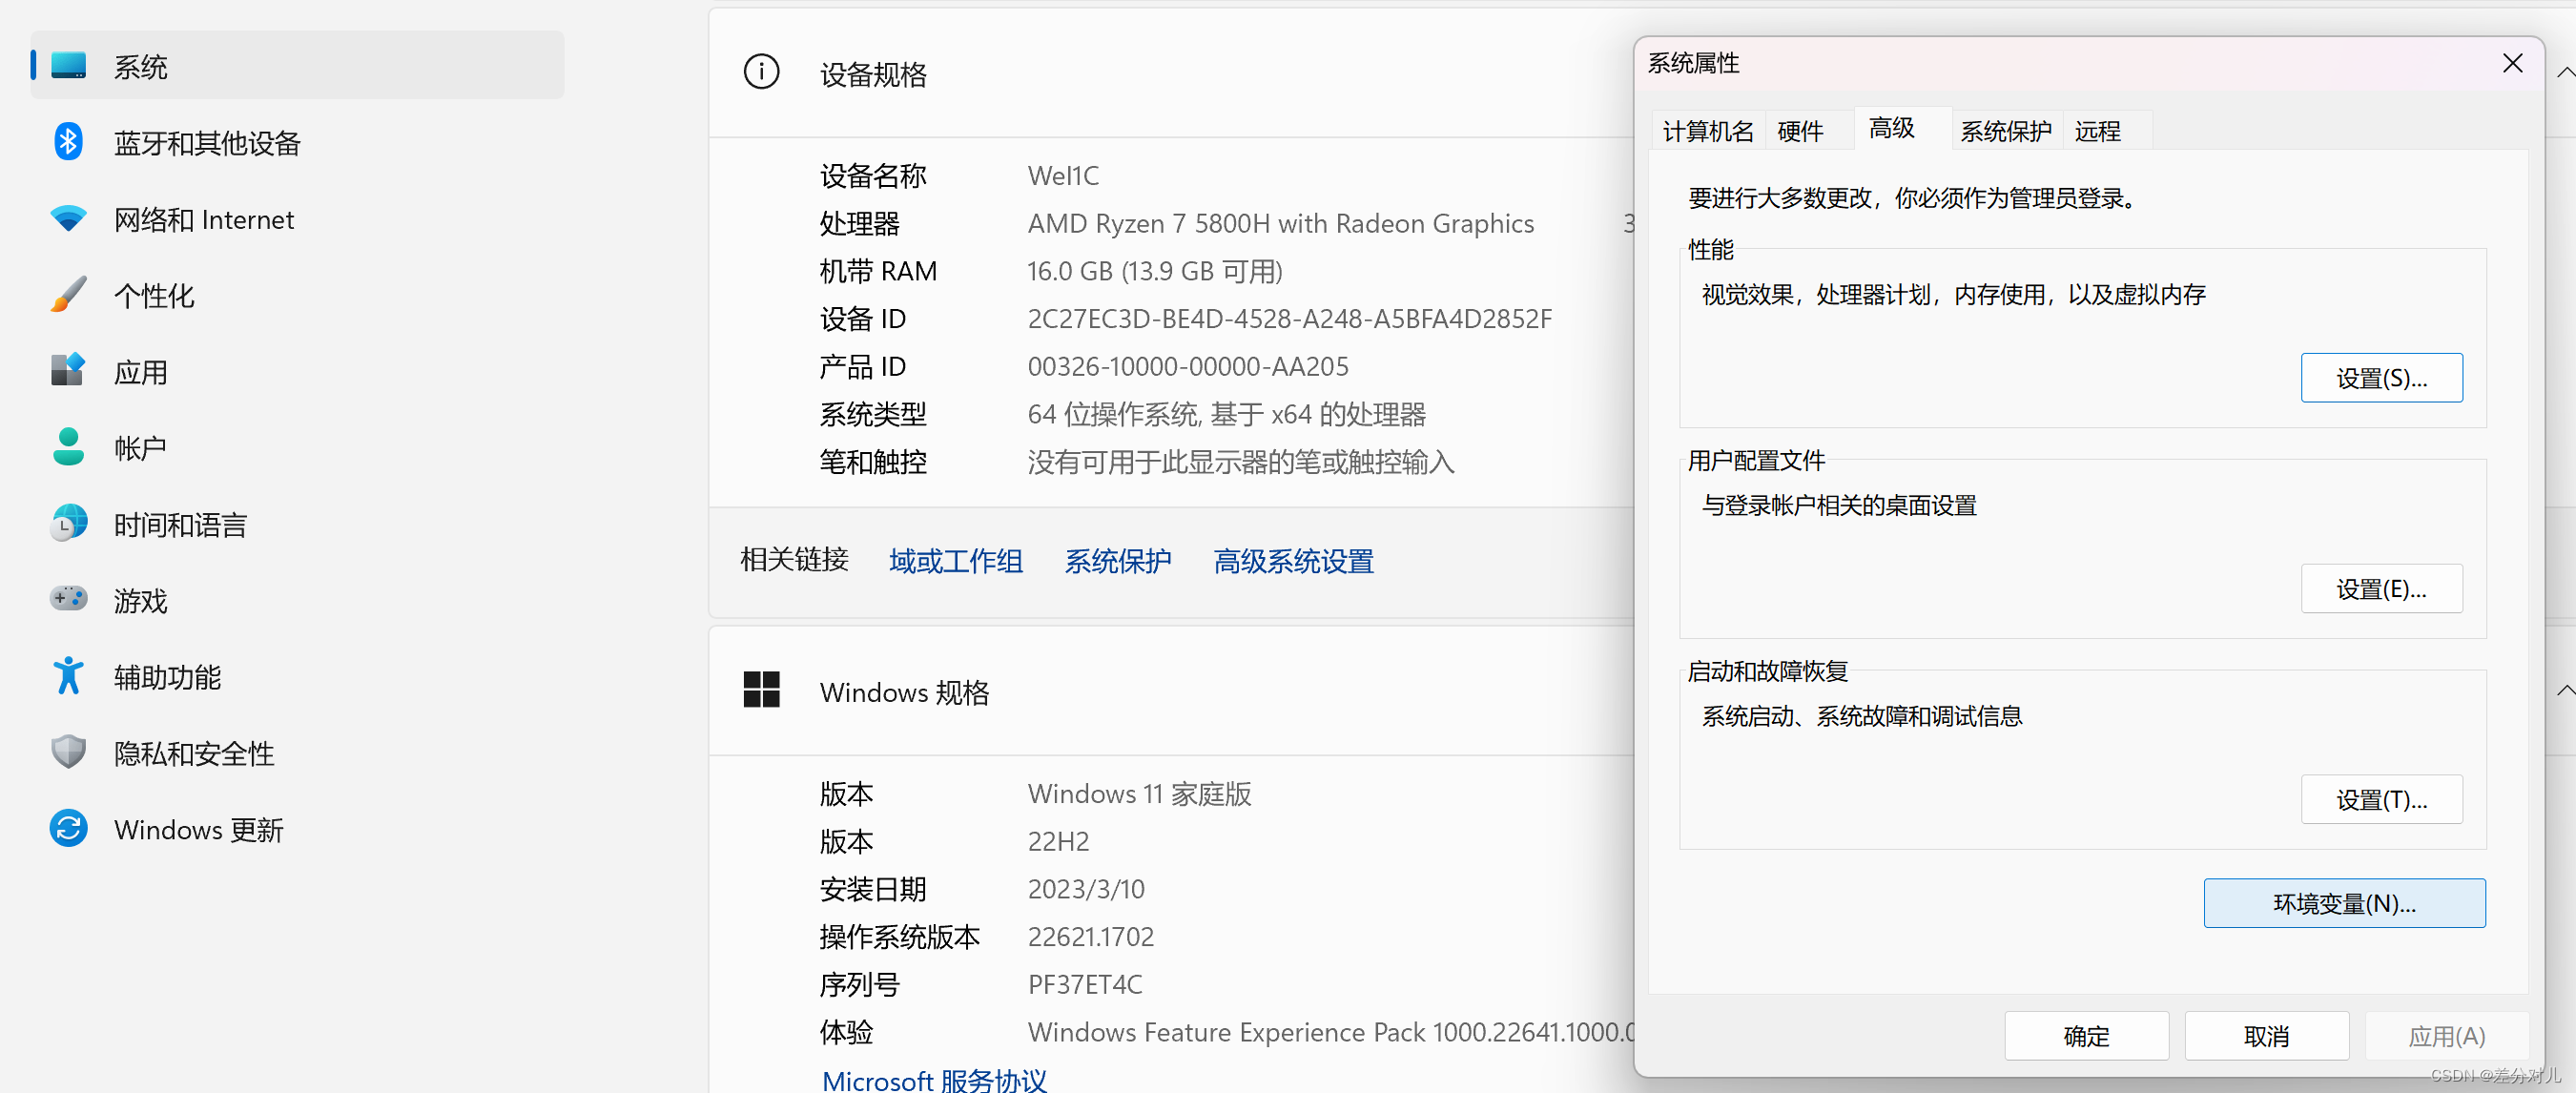
Task: Select 蓝牙和其他设备 in sidebar
Action: pos(297,142)
